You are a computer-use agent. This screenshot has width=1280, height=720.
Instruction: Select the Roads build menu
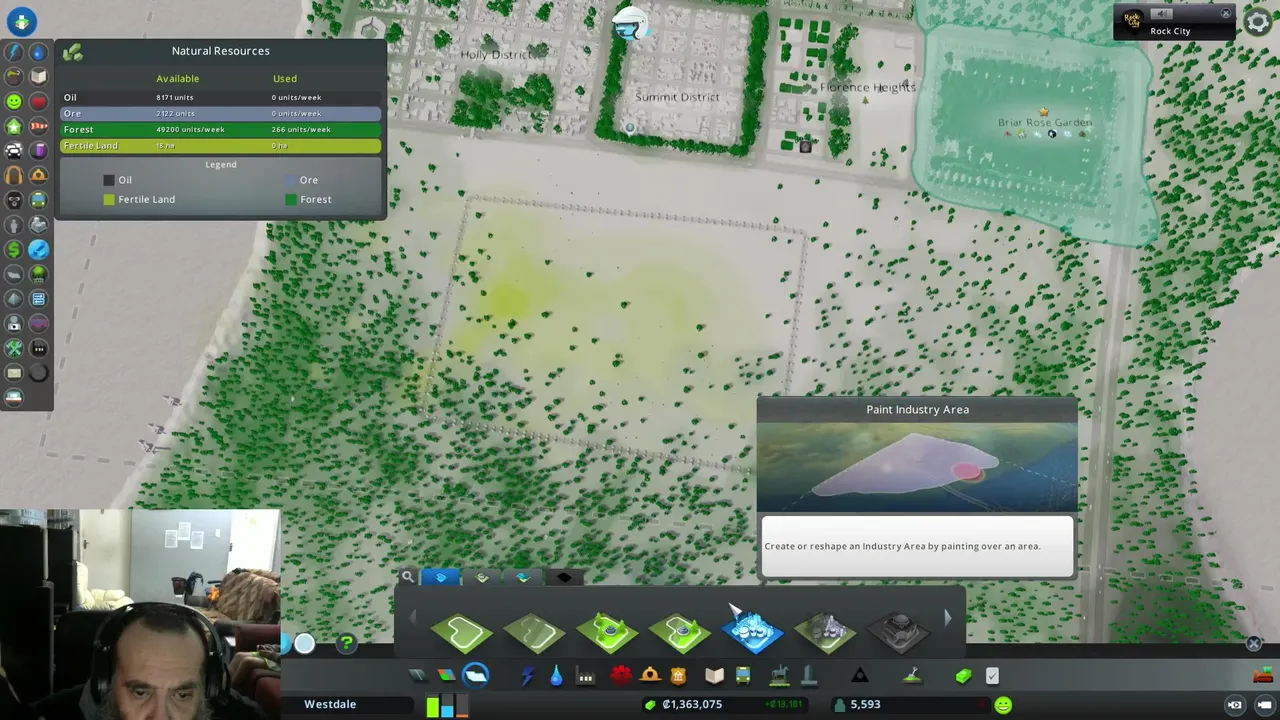click(417, 676)
